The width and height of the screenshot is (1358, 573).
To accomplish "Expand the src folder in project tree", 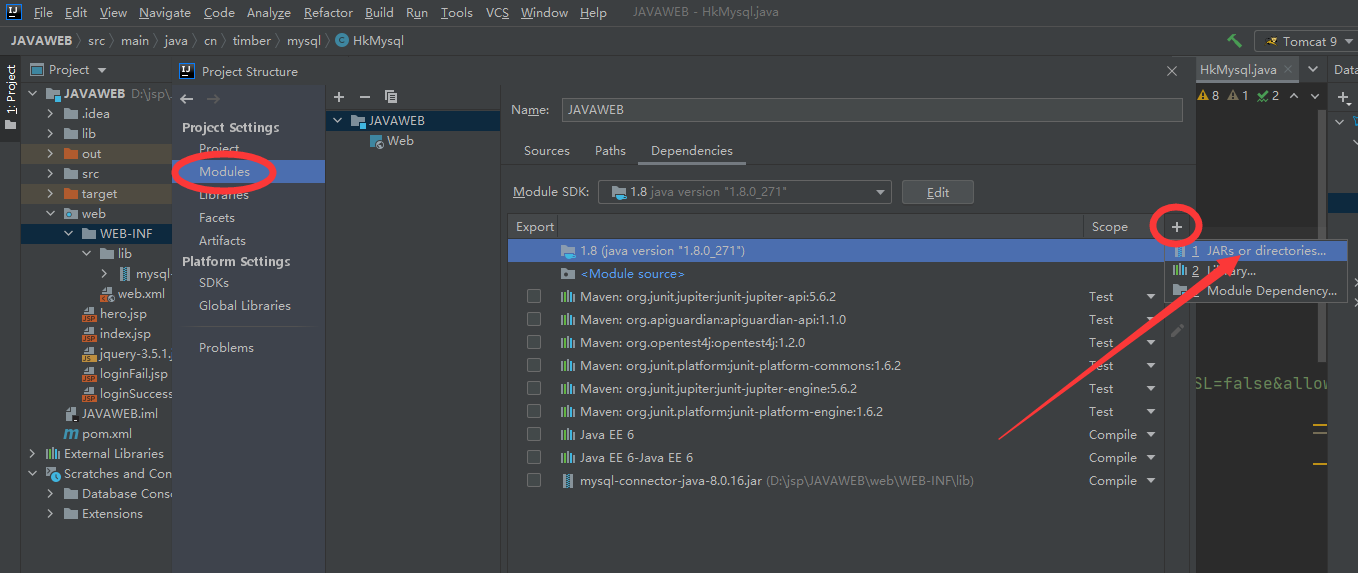I will click(x=51, y=173).
